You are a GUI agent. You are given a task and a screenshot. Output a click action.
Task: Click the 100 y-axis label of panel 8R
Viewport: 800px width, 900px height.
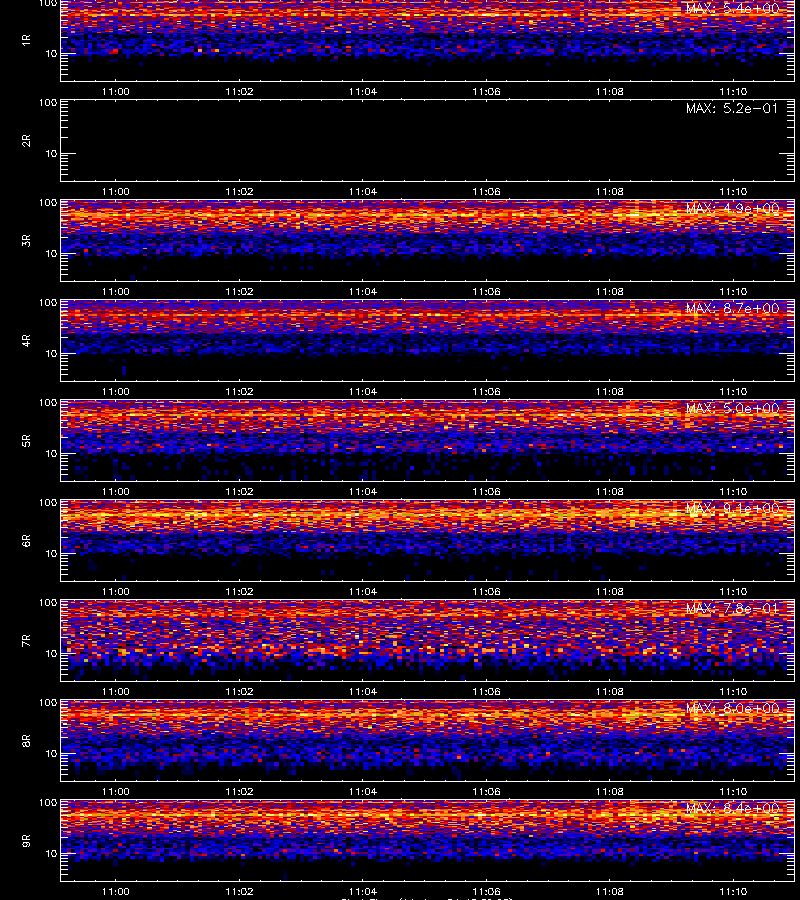48,703
